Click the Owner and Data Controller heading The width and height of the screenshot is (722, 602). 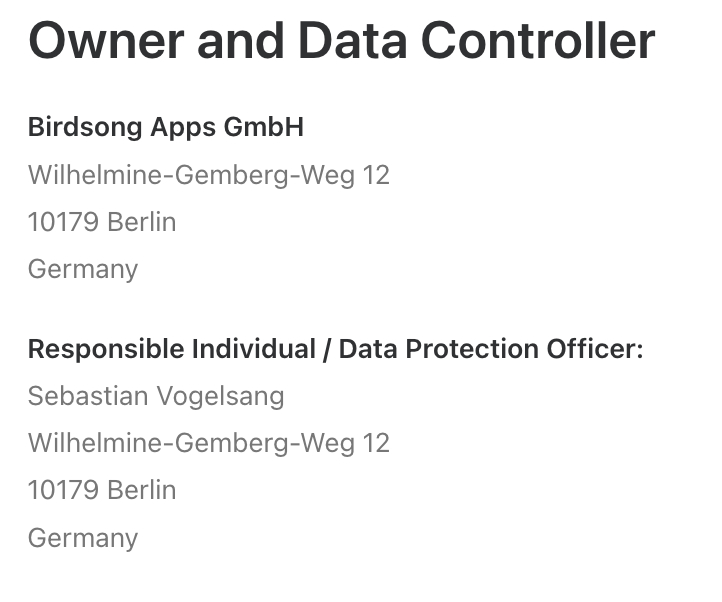[x=341, y=41]
